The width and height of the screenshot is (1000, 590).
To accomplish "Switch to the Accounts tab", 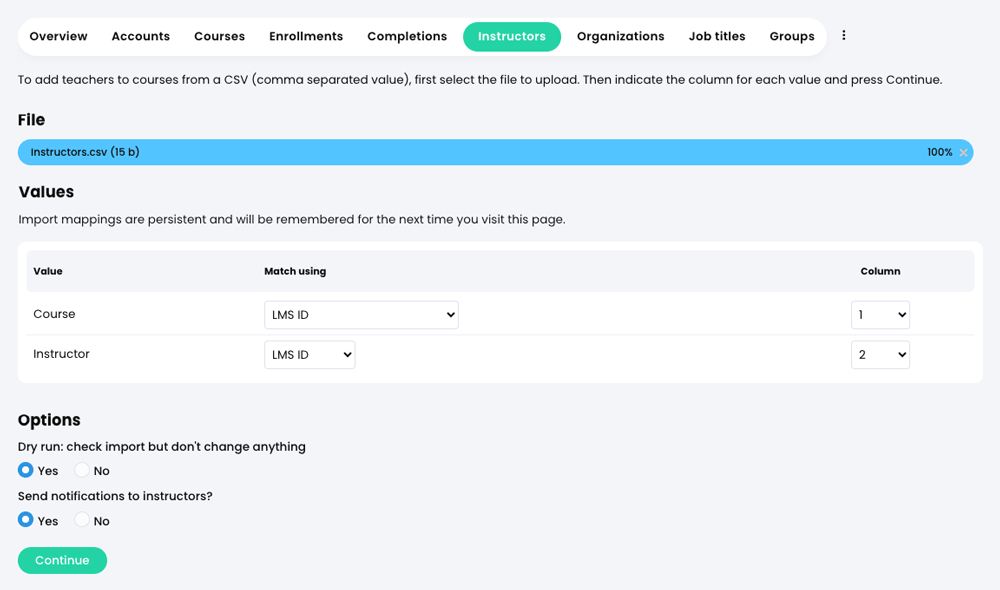I will 140,35.
